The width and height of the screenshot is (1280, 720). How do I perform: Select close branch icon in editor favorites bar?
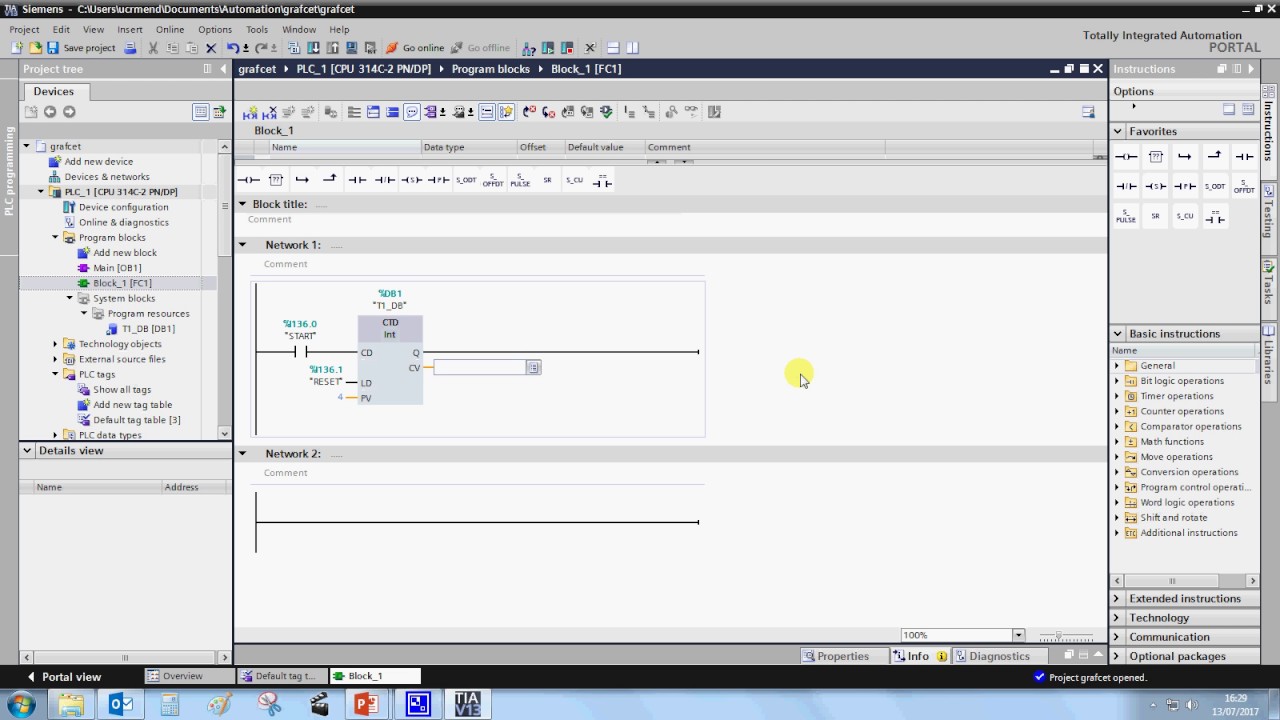(330, 179)
